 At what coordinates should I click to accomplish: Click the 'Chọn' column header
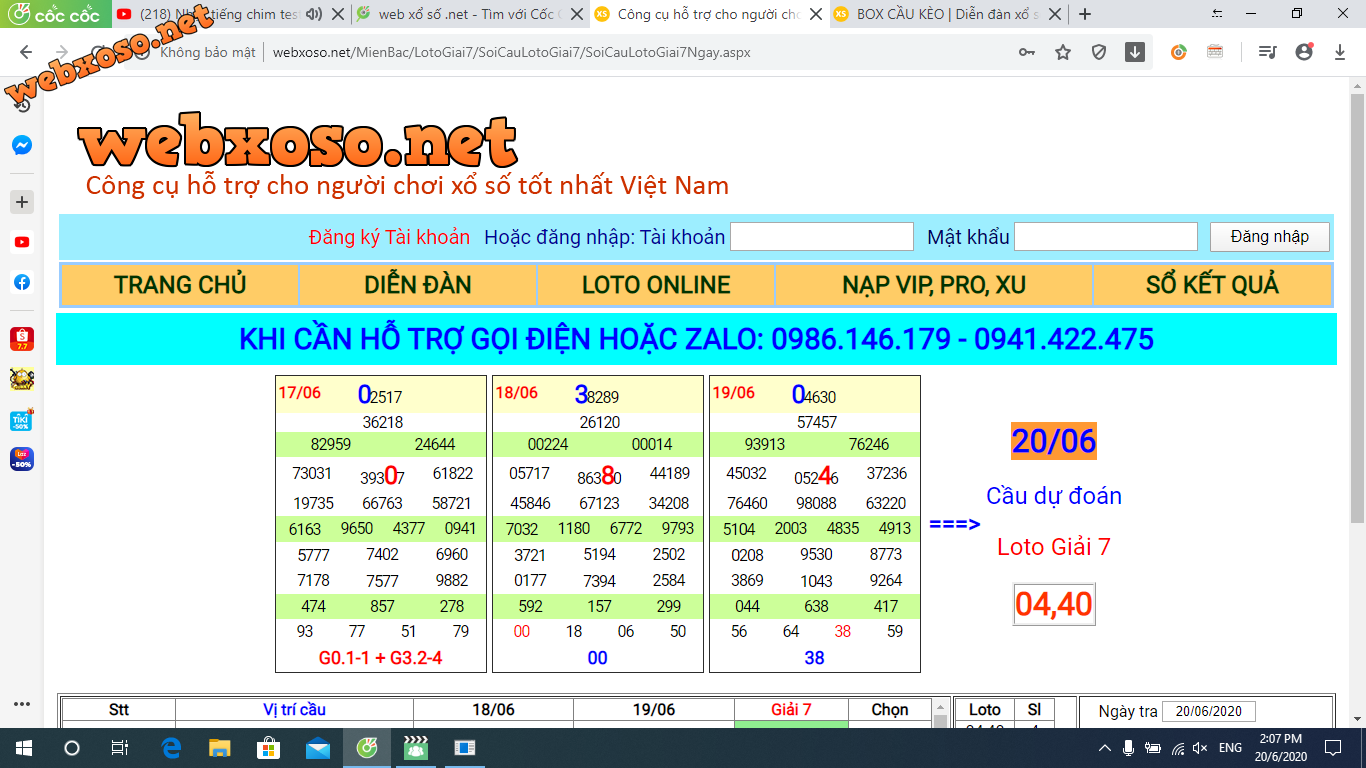tap(890, 709)
